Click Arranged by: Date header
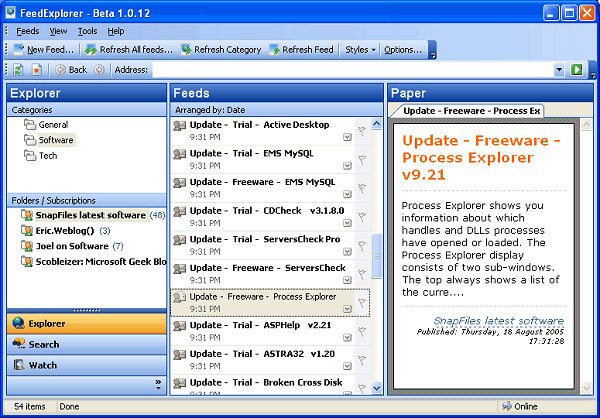 [277, 110]
